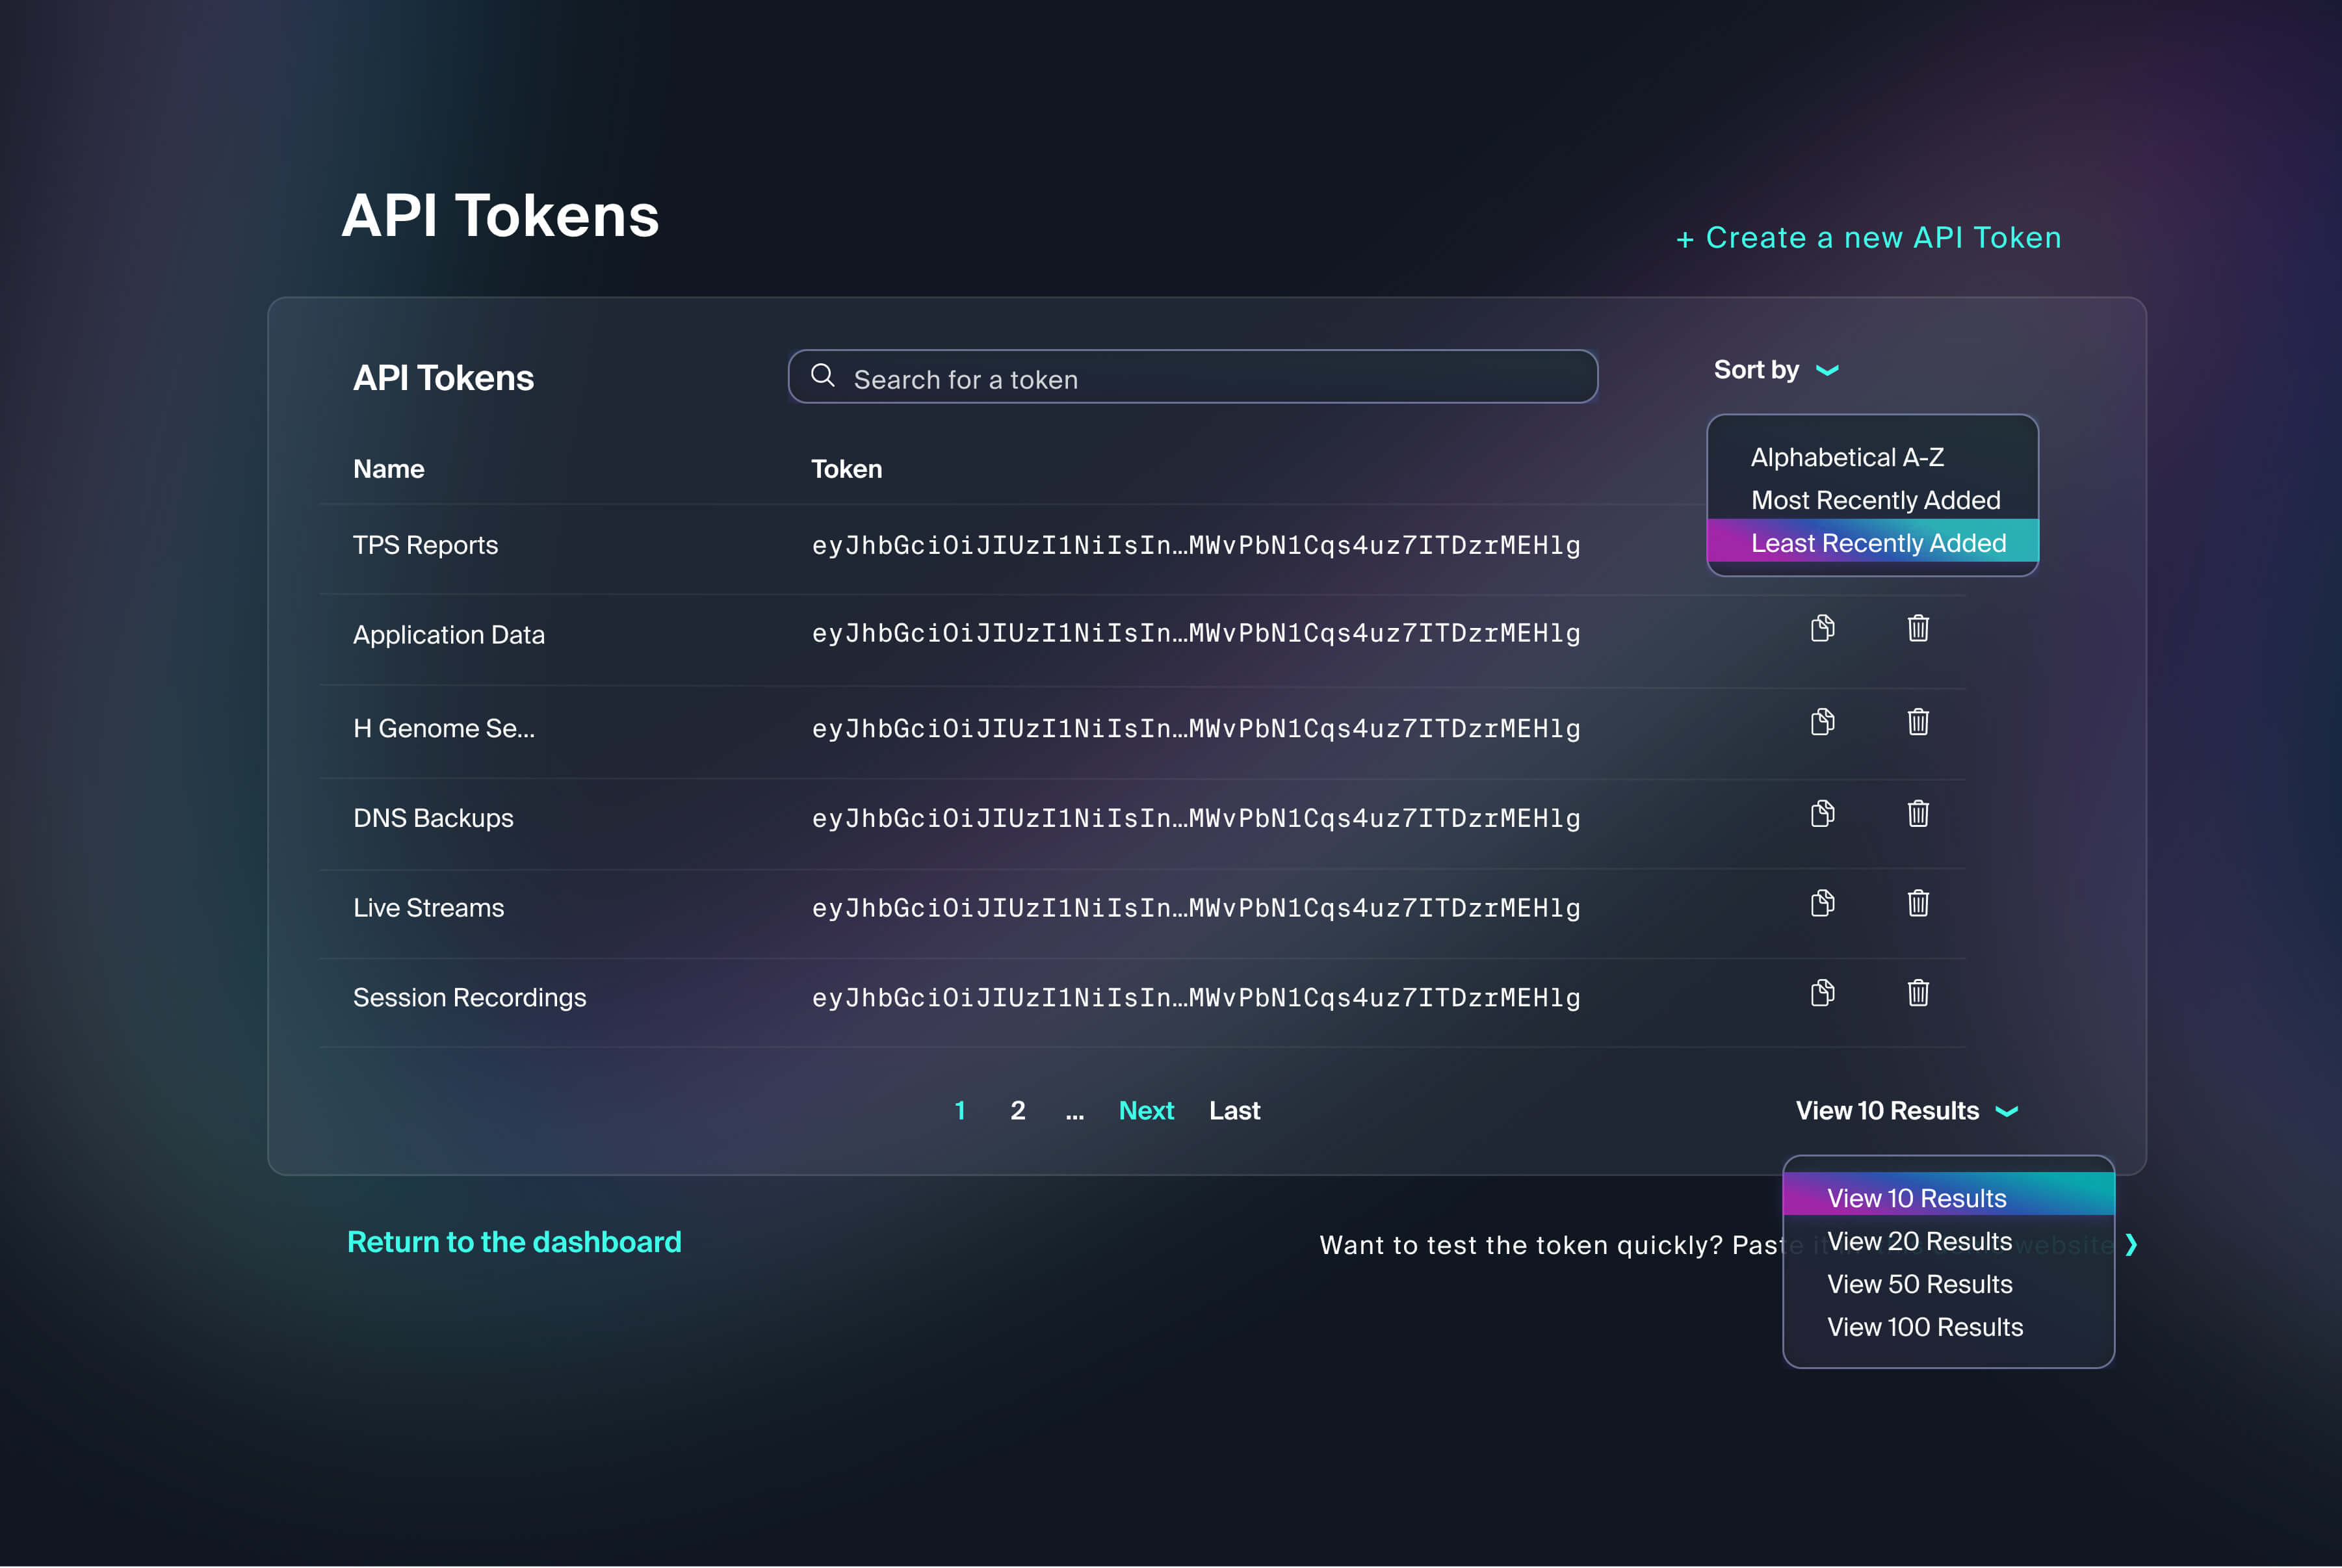Viewport: 2342px width, 1568px height.
Task: Sort tokens by Alphabetical A-Z
Action: tap(1847, 457)
